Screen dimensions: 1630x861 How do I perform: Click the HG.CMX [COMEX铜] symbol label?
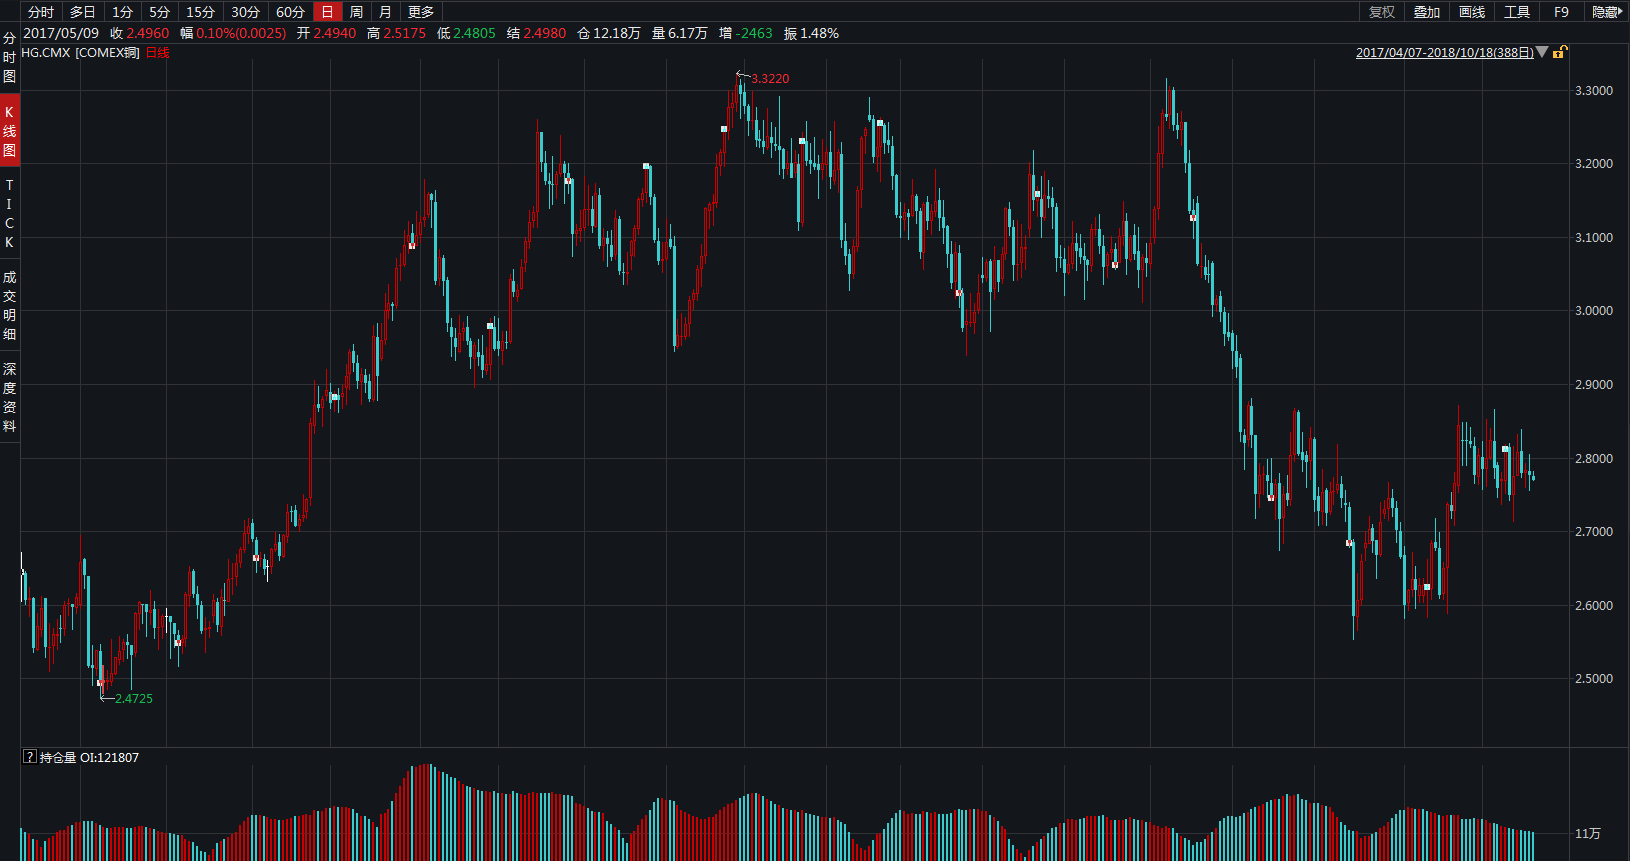(x=81, y=53)
